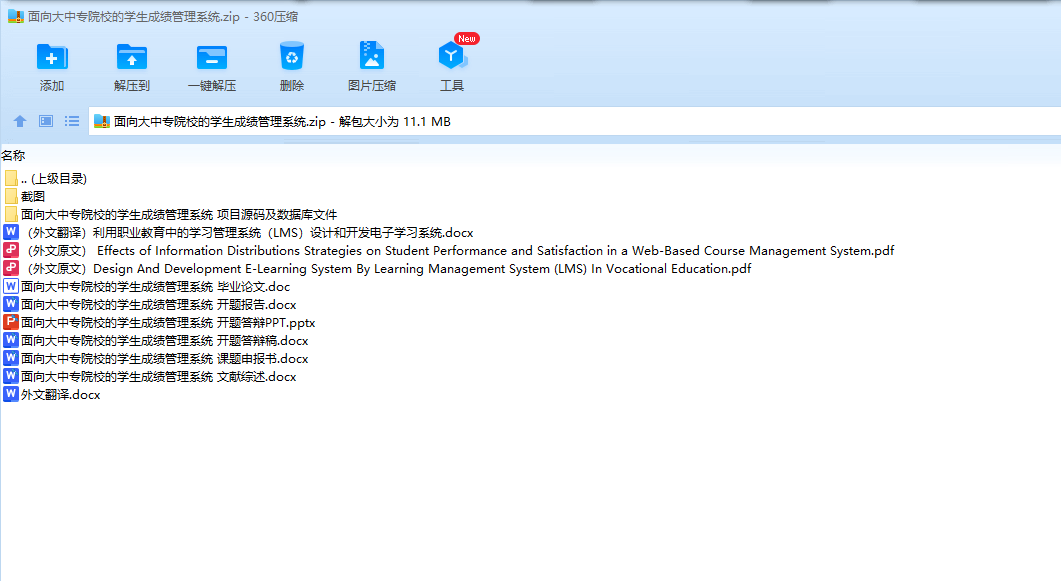Click the 360压缩 app icon in title bar
Screen dimensions: 1061x581
pos(16,16)
